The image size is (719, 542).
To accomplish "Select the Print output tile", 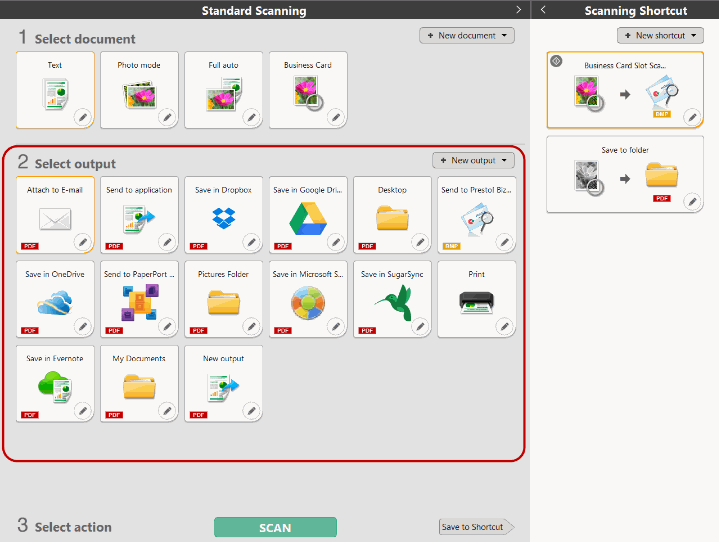I will point(476,298).
